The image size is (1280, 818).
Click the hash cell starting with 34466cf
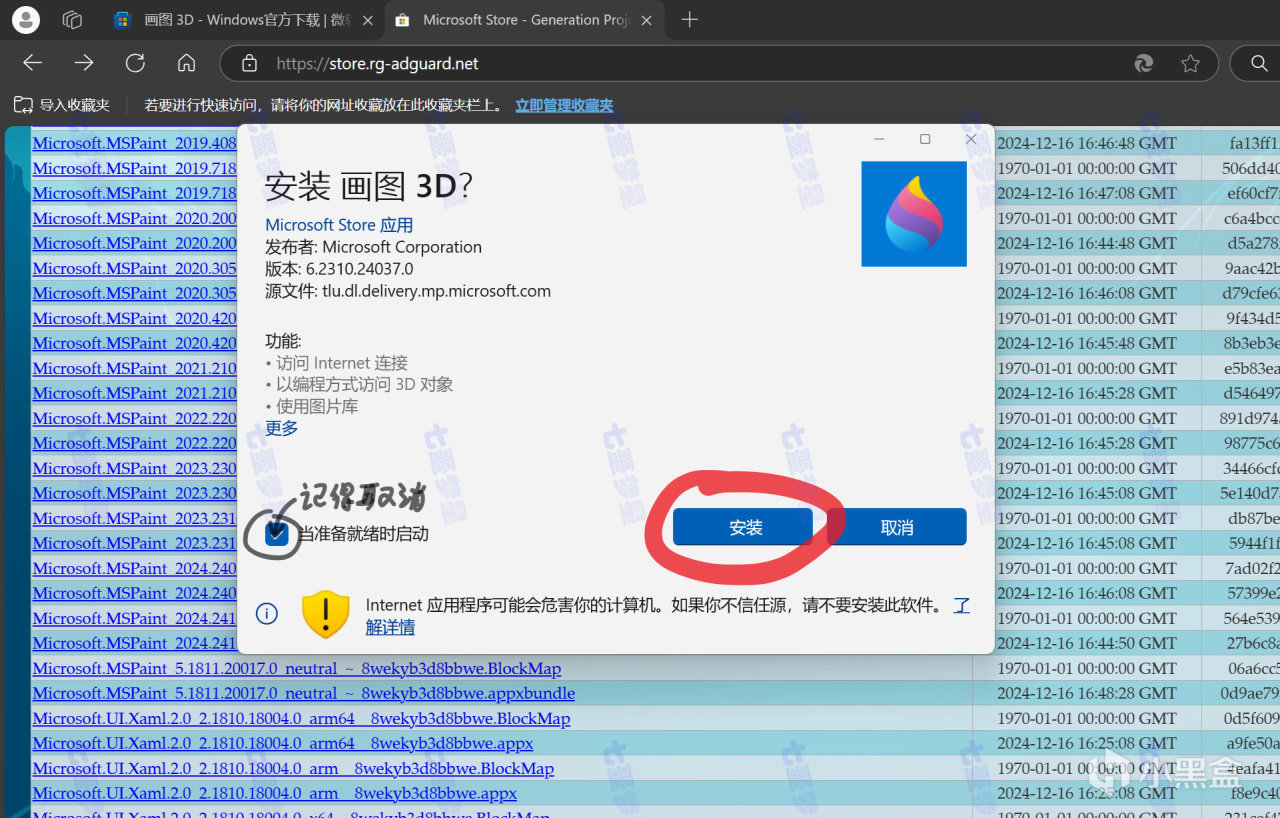click(1251, 468)
